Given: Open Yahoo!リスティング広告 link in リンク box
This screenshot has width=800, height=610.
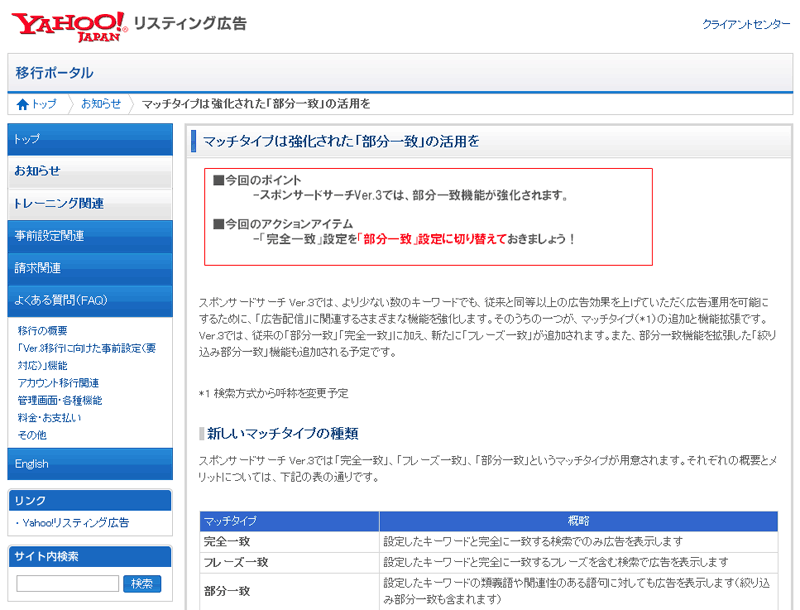Looking at the screenshot, I should [x=76, y=523].
